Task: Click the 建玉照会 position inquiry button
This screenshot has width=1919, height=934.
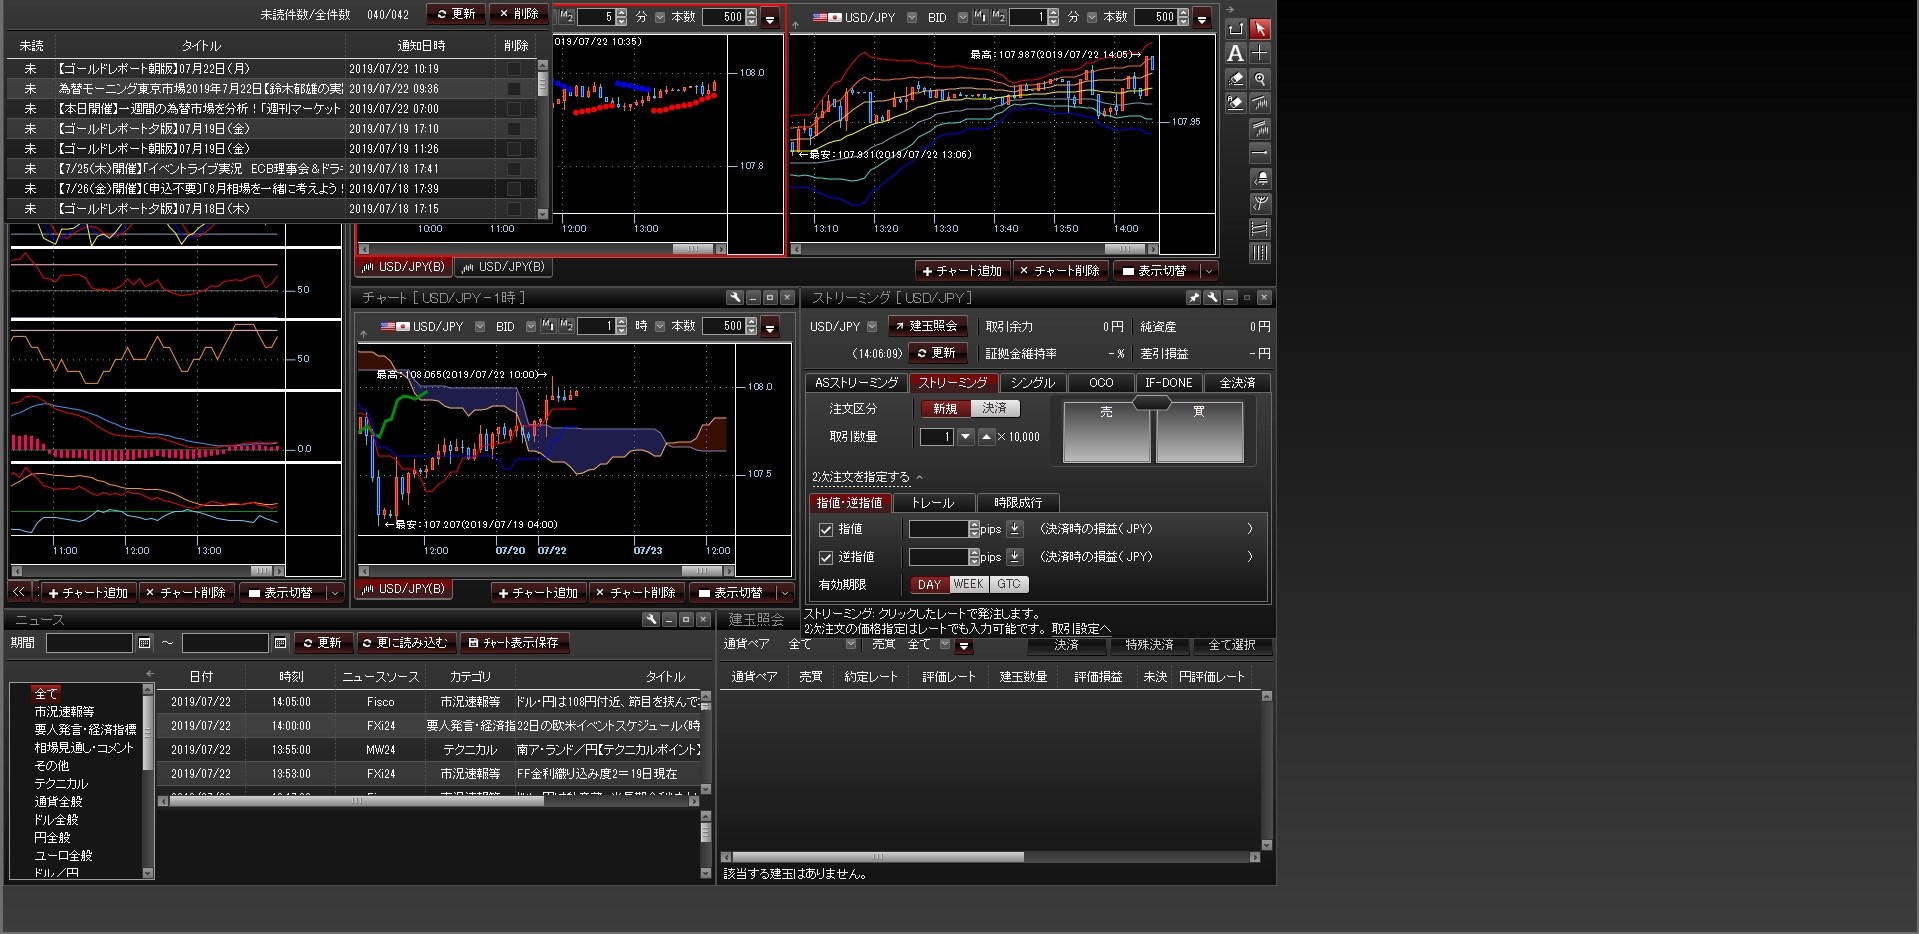Action: pyautogui.click(x=926, y=326)
